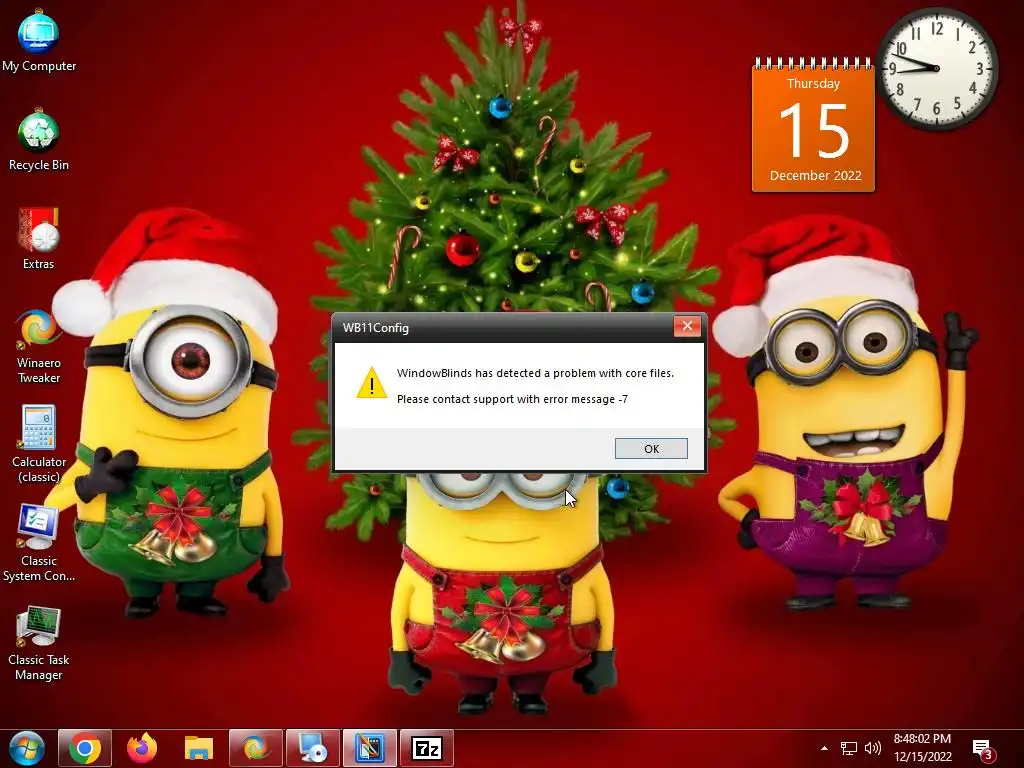Select the Recycle Bin icon
Screen dimensions: 1024x768
[39, 141]
